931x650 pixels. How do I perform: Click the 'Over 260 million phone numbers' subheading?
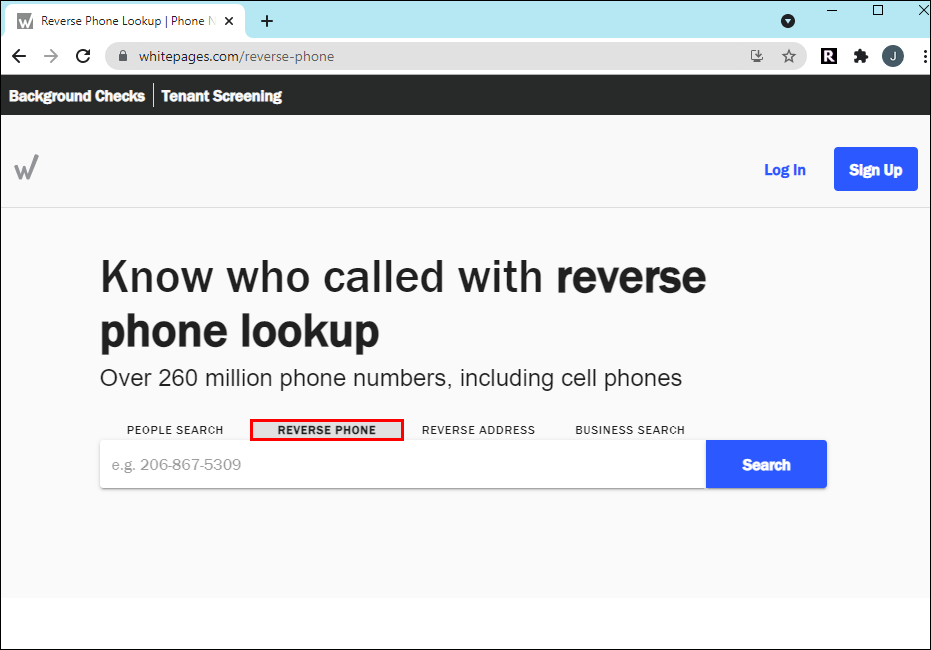coord(391,378)
